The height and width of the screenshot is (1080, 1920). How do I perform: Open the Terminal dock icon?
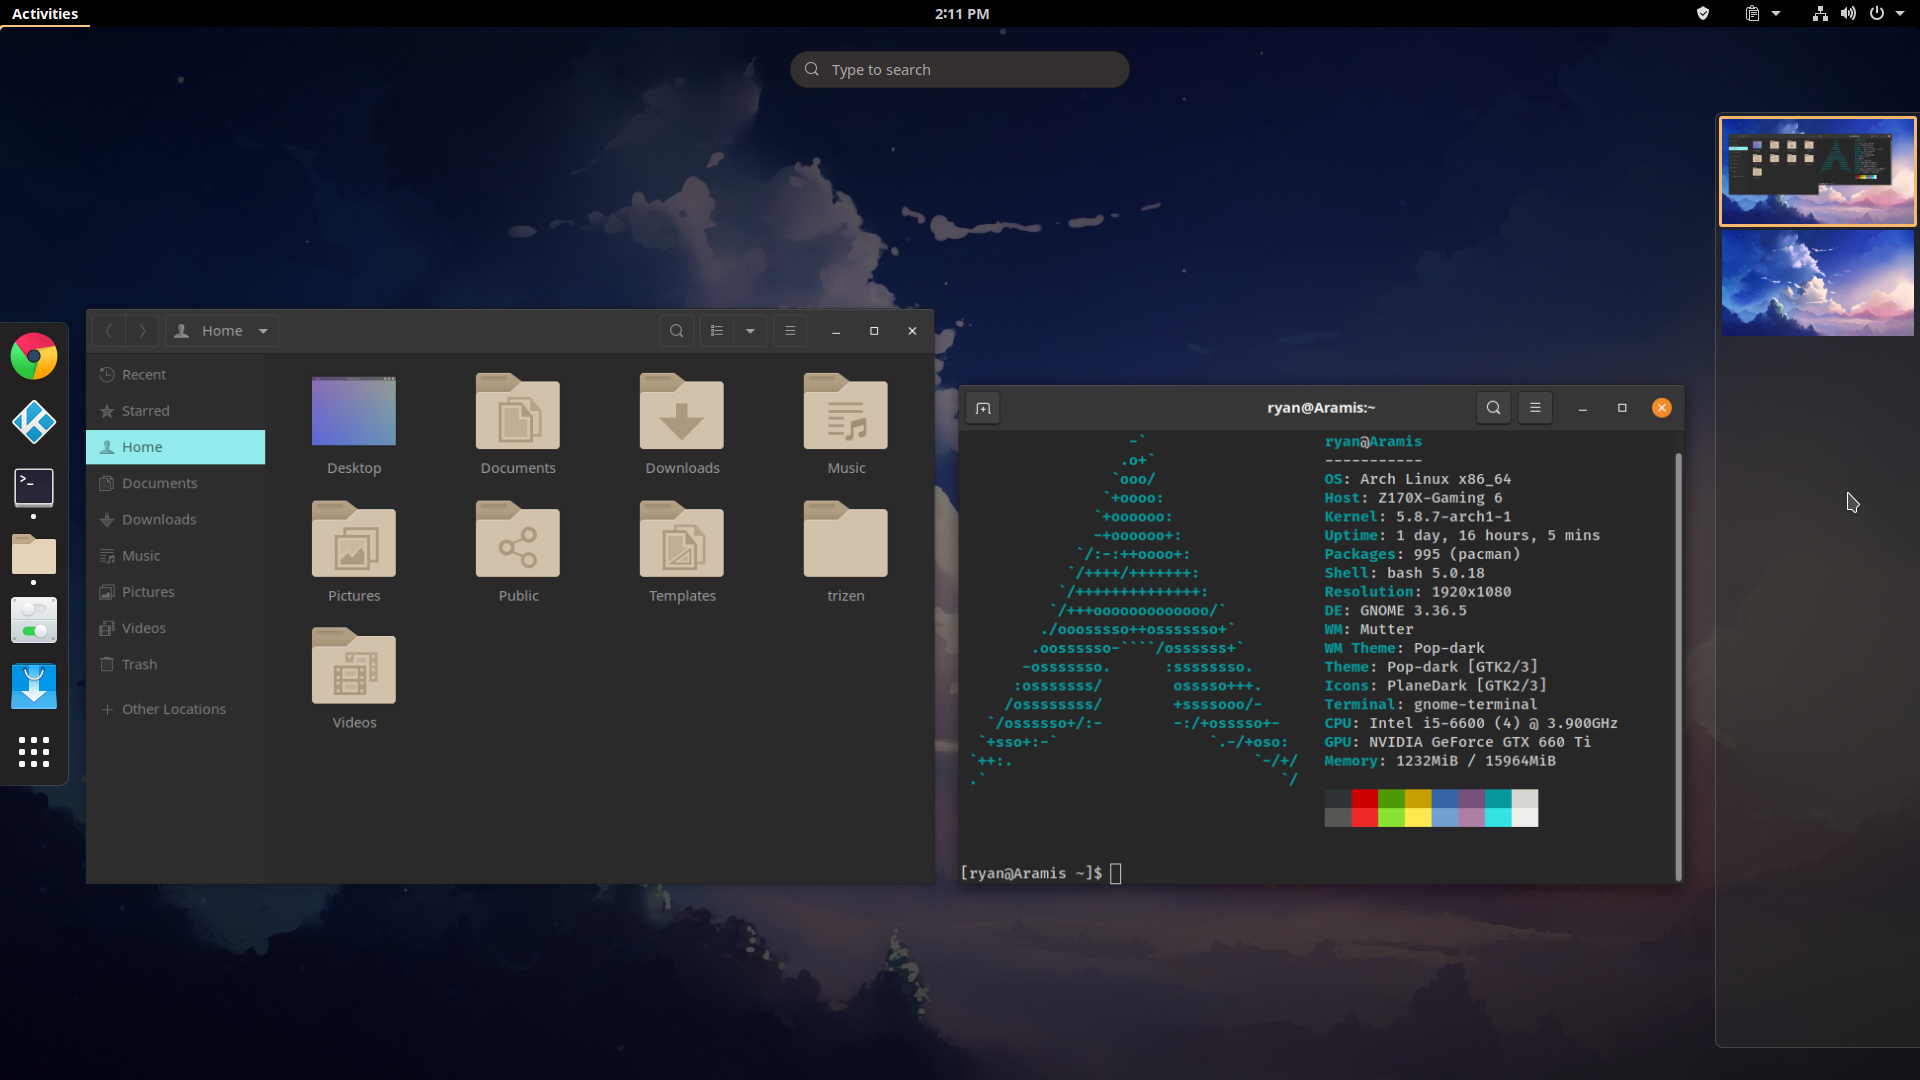pos(34,488)
